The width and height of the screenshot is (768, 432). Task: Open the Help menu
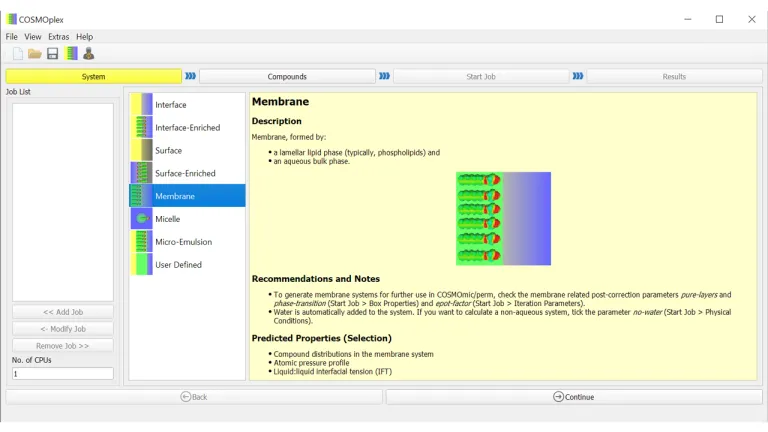[85, 37]
